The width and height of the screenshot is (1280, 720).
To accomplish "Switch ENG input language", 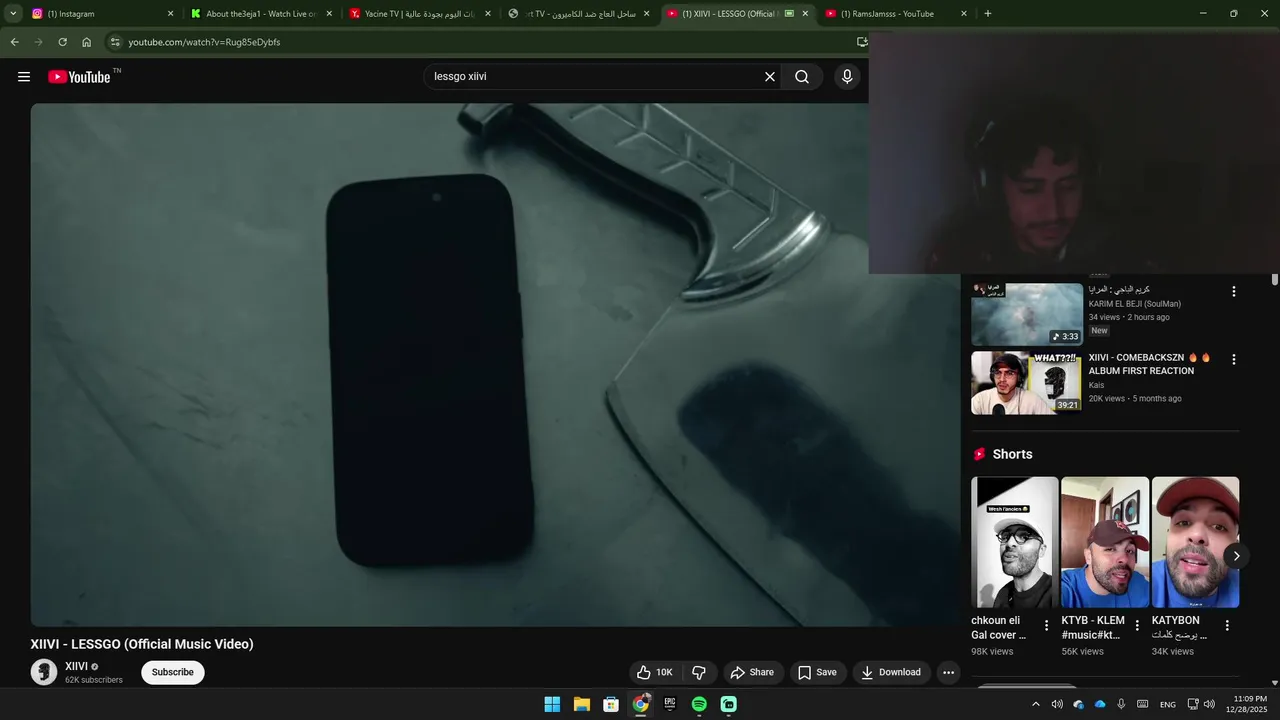I will pos(1167,704).
